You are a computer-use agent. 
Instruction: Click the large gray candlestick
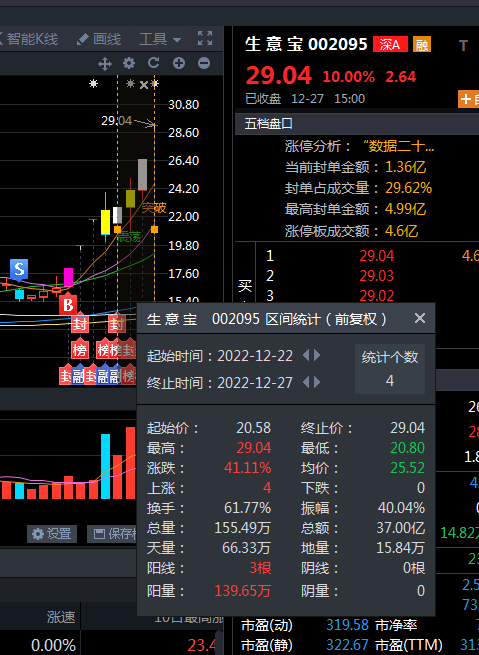[142, 175]
